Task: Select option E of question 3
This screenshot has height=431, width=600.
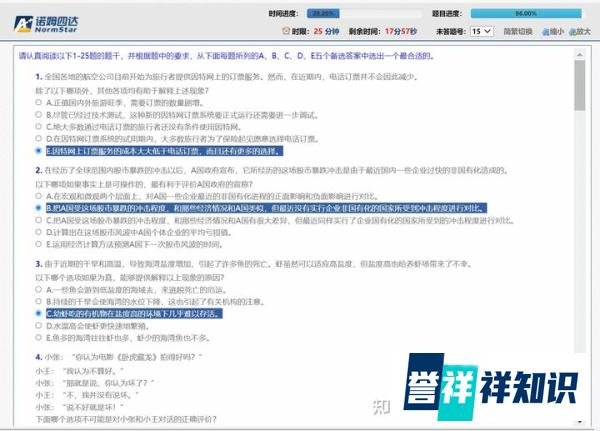Action: pyautogui.click(x=38, y=337)
